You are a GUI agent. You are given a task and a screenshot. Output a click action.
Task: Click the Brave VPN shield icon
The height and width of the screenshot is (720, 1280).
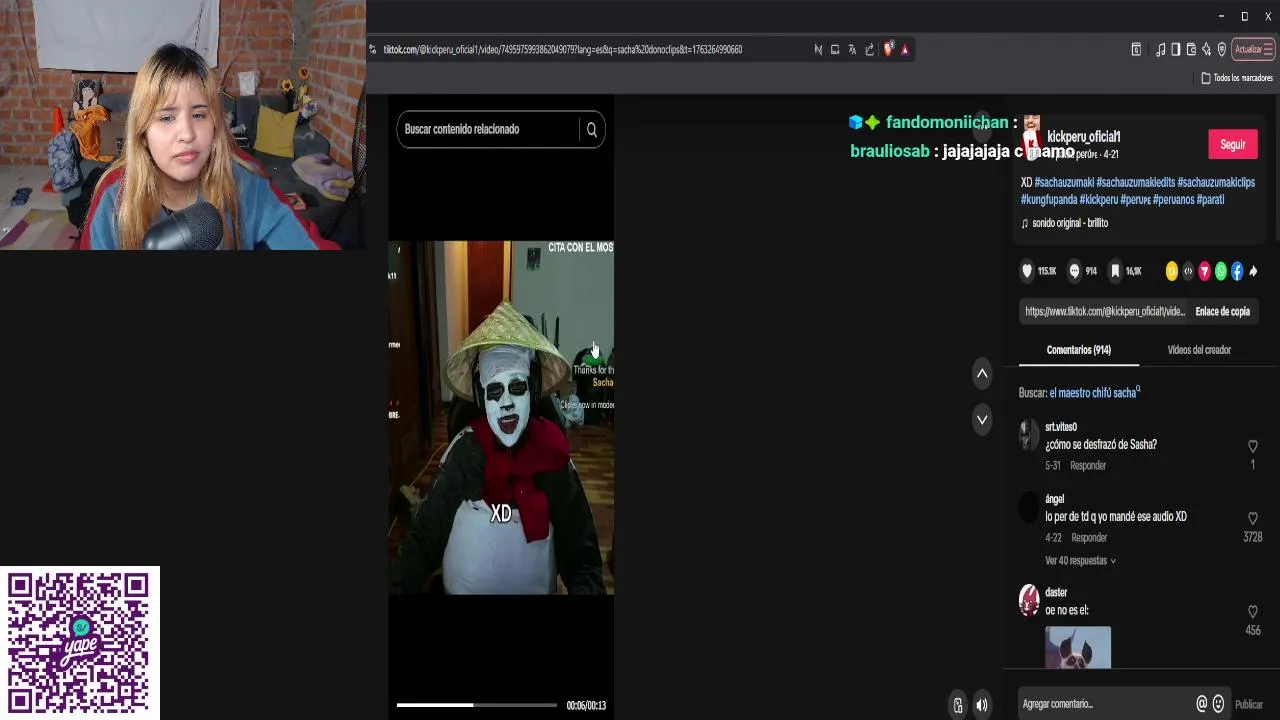1222,49
